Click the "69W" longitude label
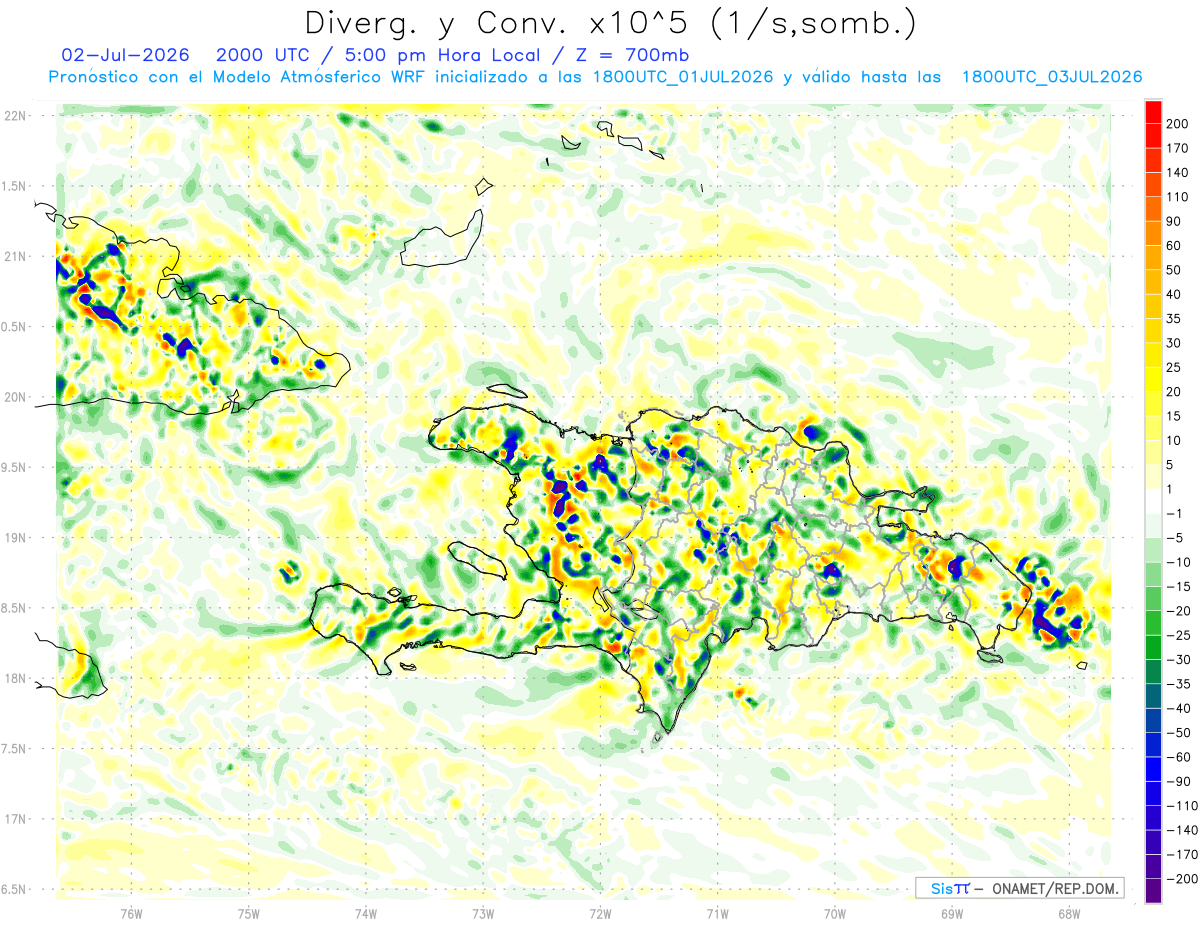Image resolution: width=1200 pixels, height=927 pixels. tap(952, 914)
